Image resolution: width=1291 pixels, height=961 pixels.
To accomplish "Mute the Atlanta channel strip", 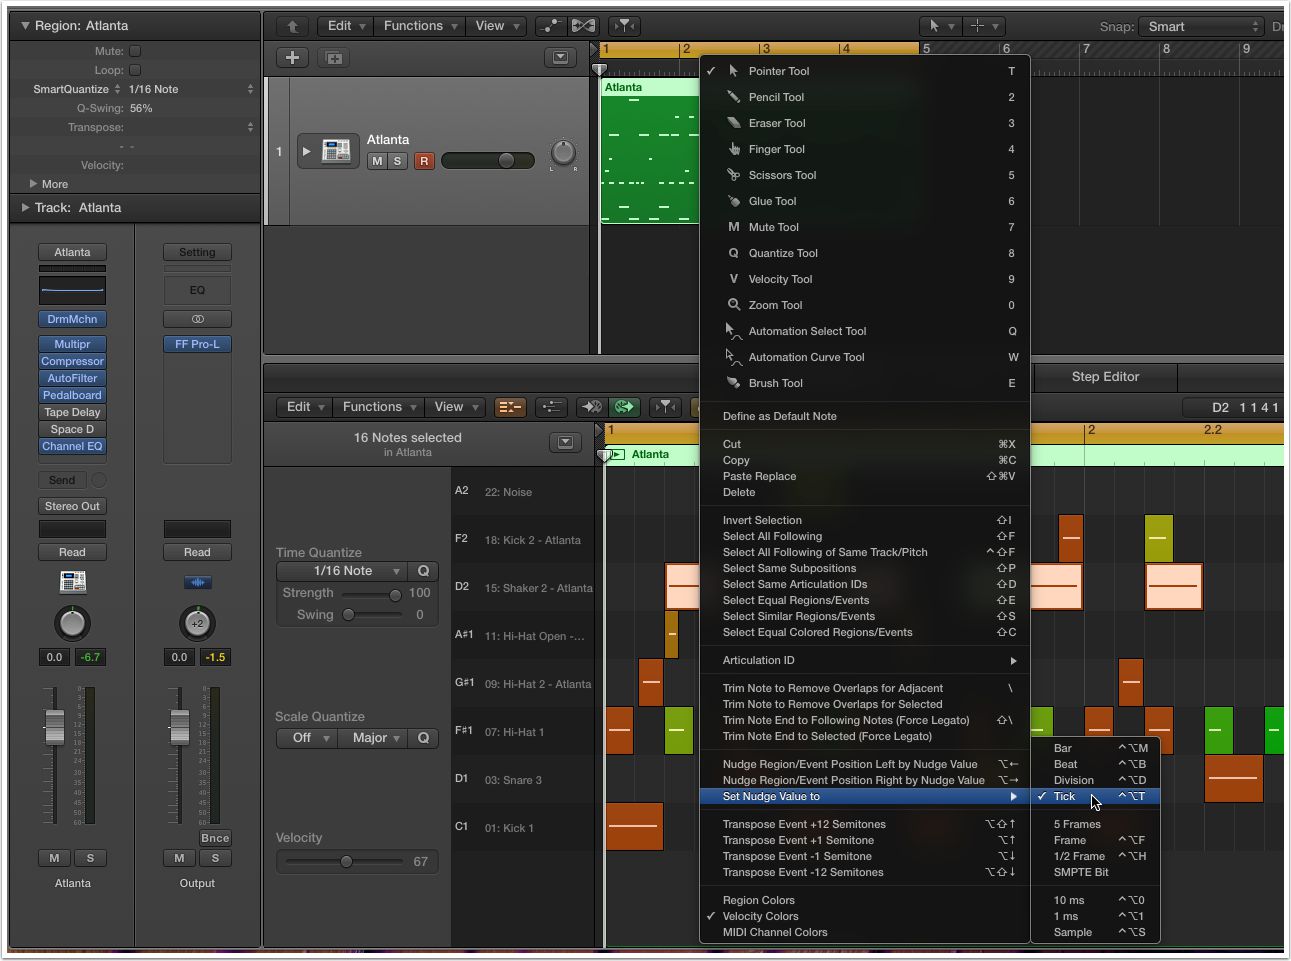I will tap(54, 858).
